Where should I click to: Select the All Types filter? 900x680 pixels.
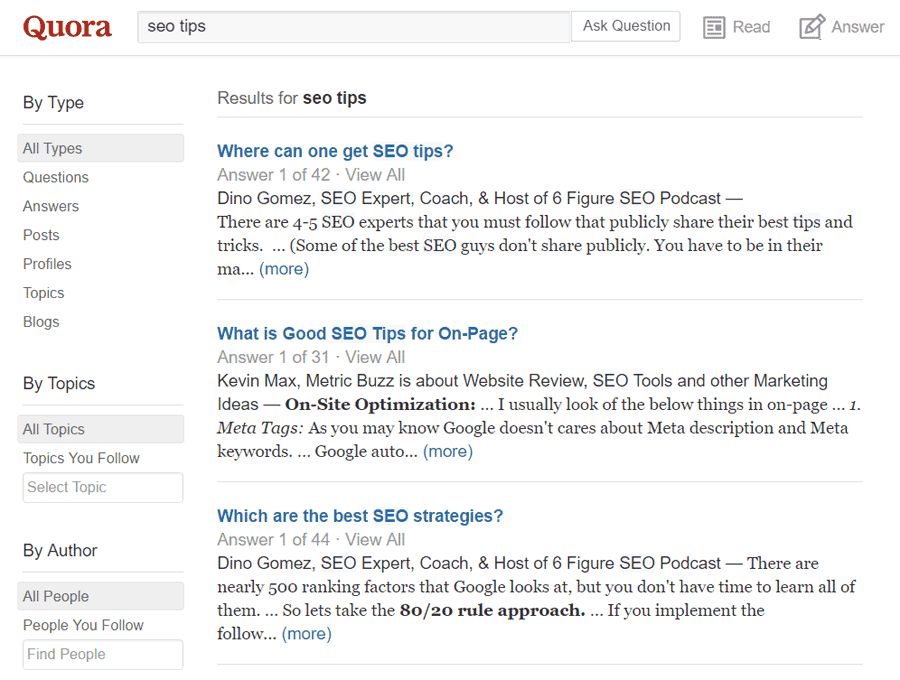point(52,147)
